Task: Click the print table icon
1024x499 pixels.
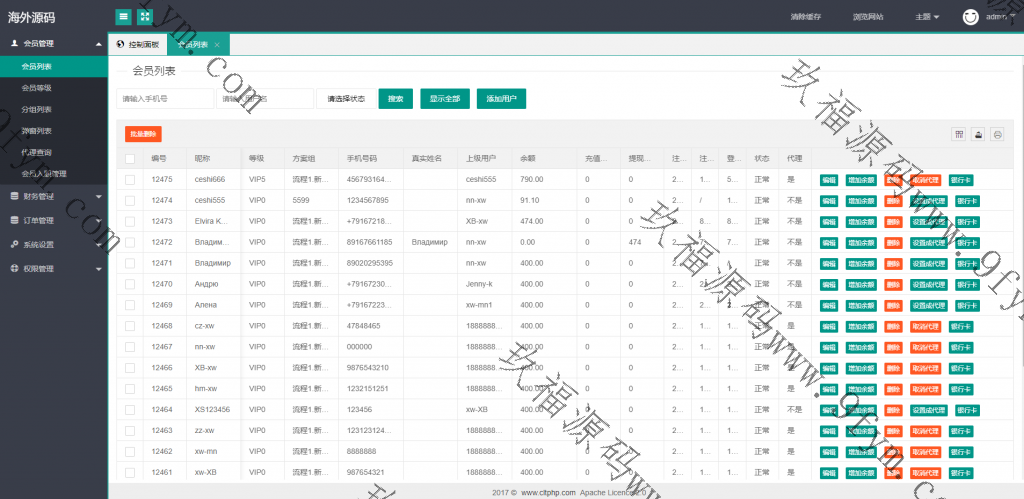Action: click(x=997, y=134)
